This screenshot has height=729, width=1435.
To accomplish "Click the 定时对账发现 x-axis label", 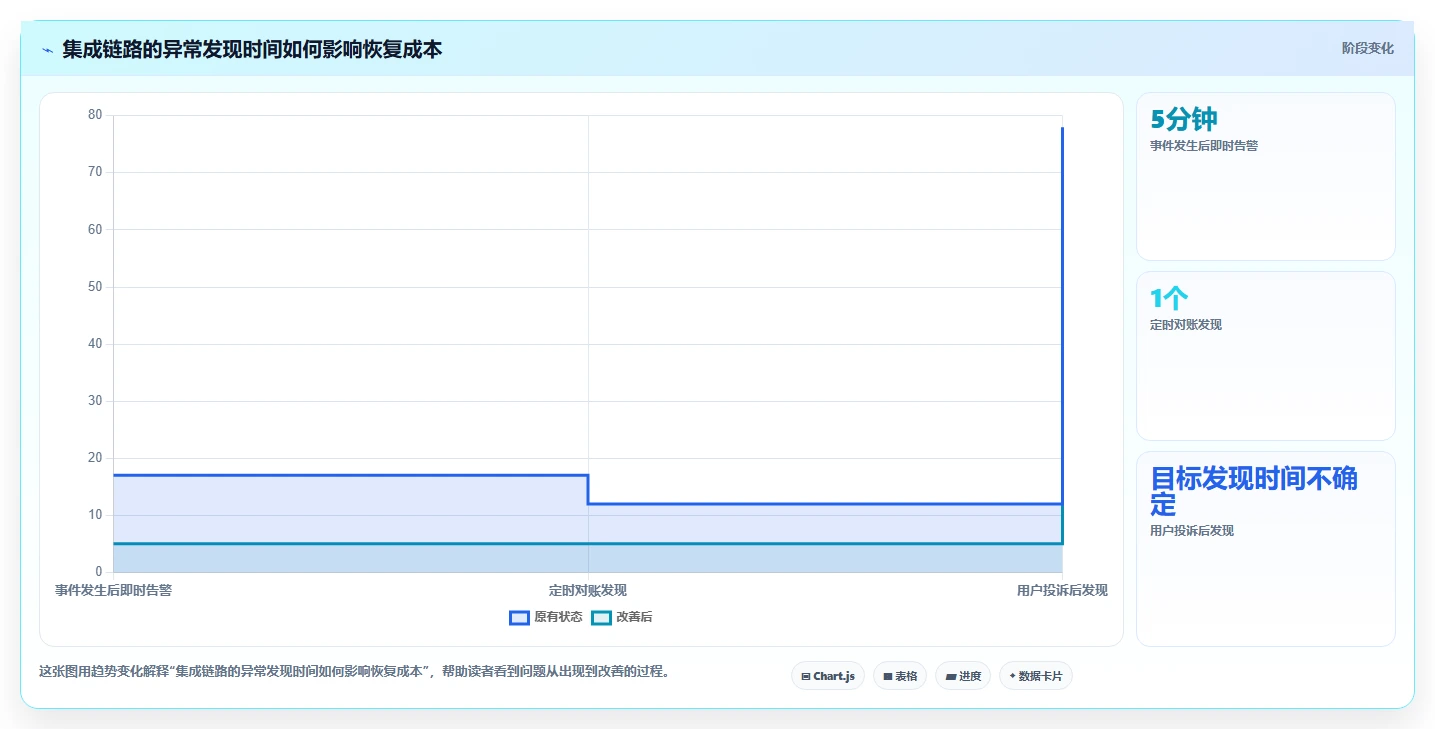I will point(588,590).
